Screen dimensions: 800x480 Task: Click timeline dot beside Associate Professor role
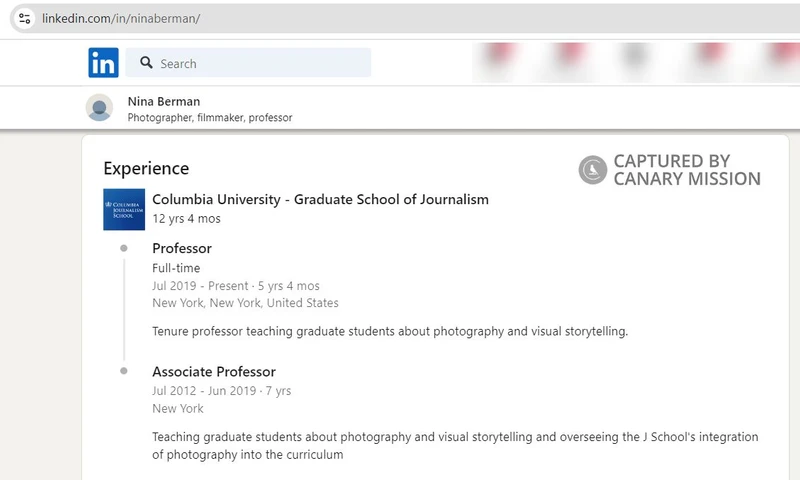(x=124, y=371)
